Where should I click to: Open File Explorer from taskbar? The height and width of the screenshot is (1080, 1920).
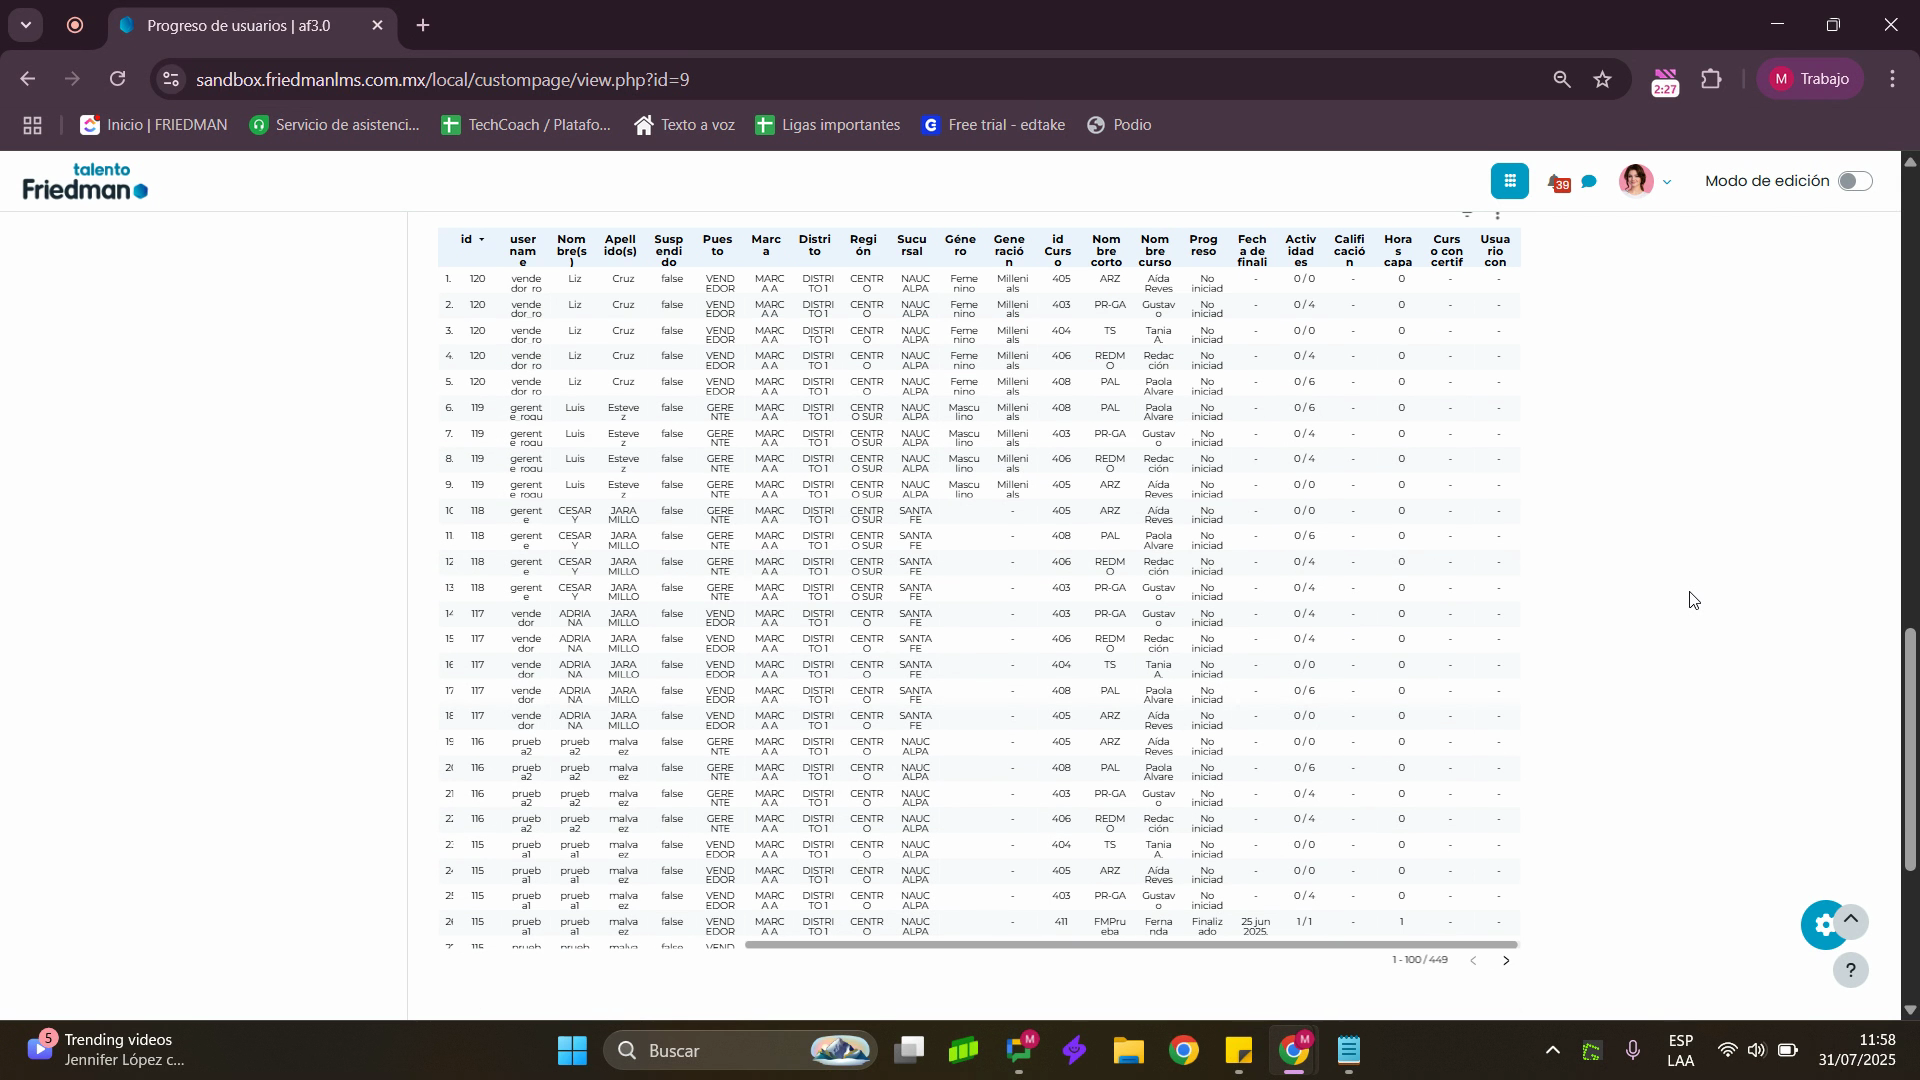coord(1128,1051)
